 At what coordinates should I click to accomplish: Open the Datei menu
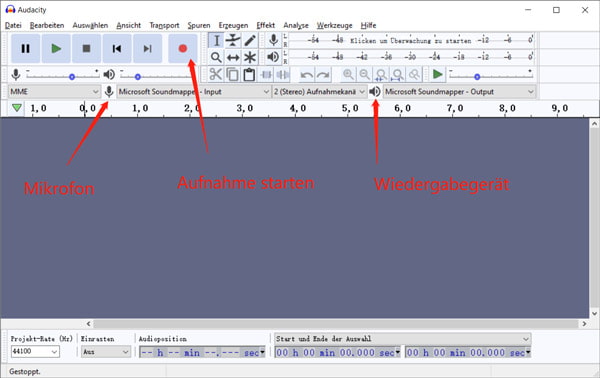click(13, 25)
